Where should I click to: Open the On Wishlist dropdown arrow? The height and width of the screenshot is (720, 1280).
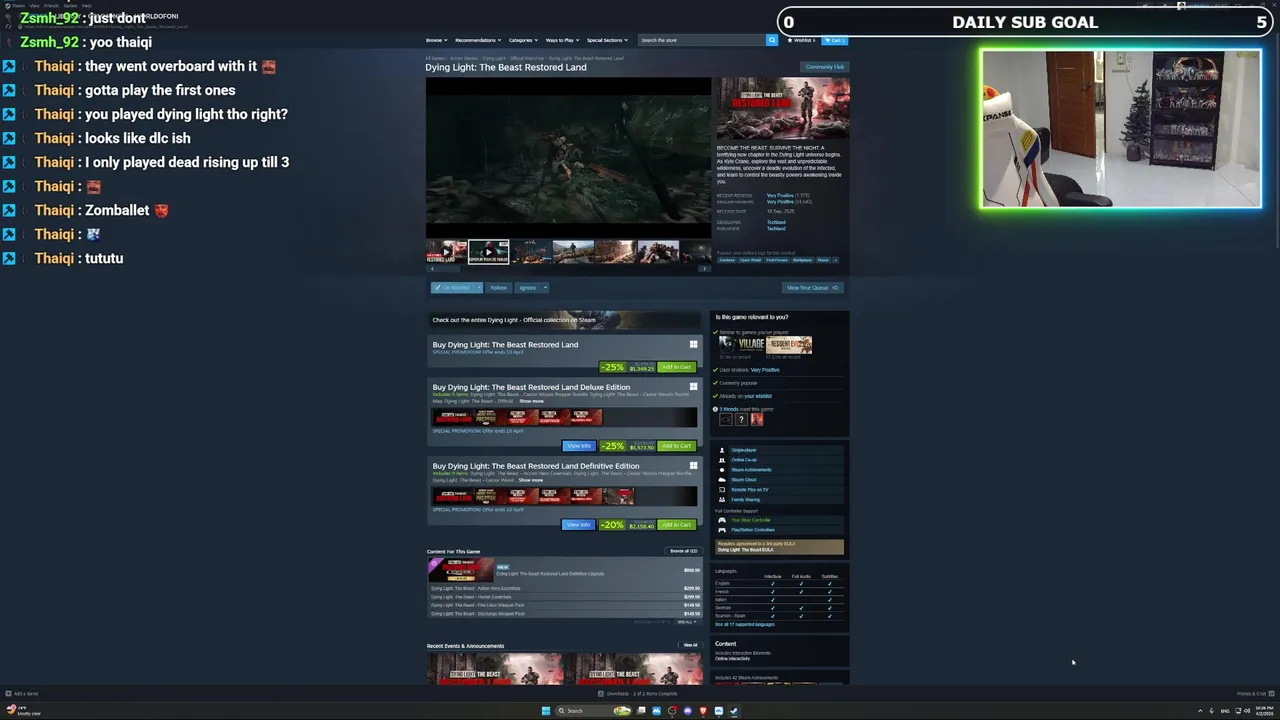point(479,288)
